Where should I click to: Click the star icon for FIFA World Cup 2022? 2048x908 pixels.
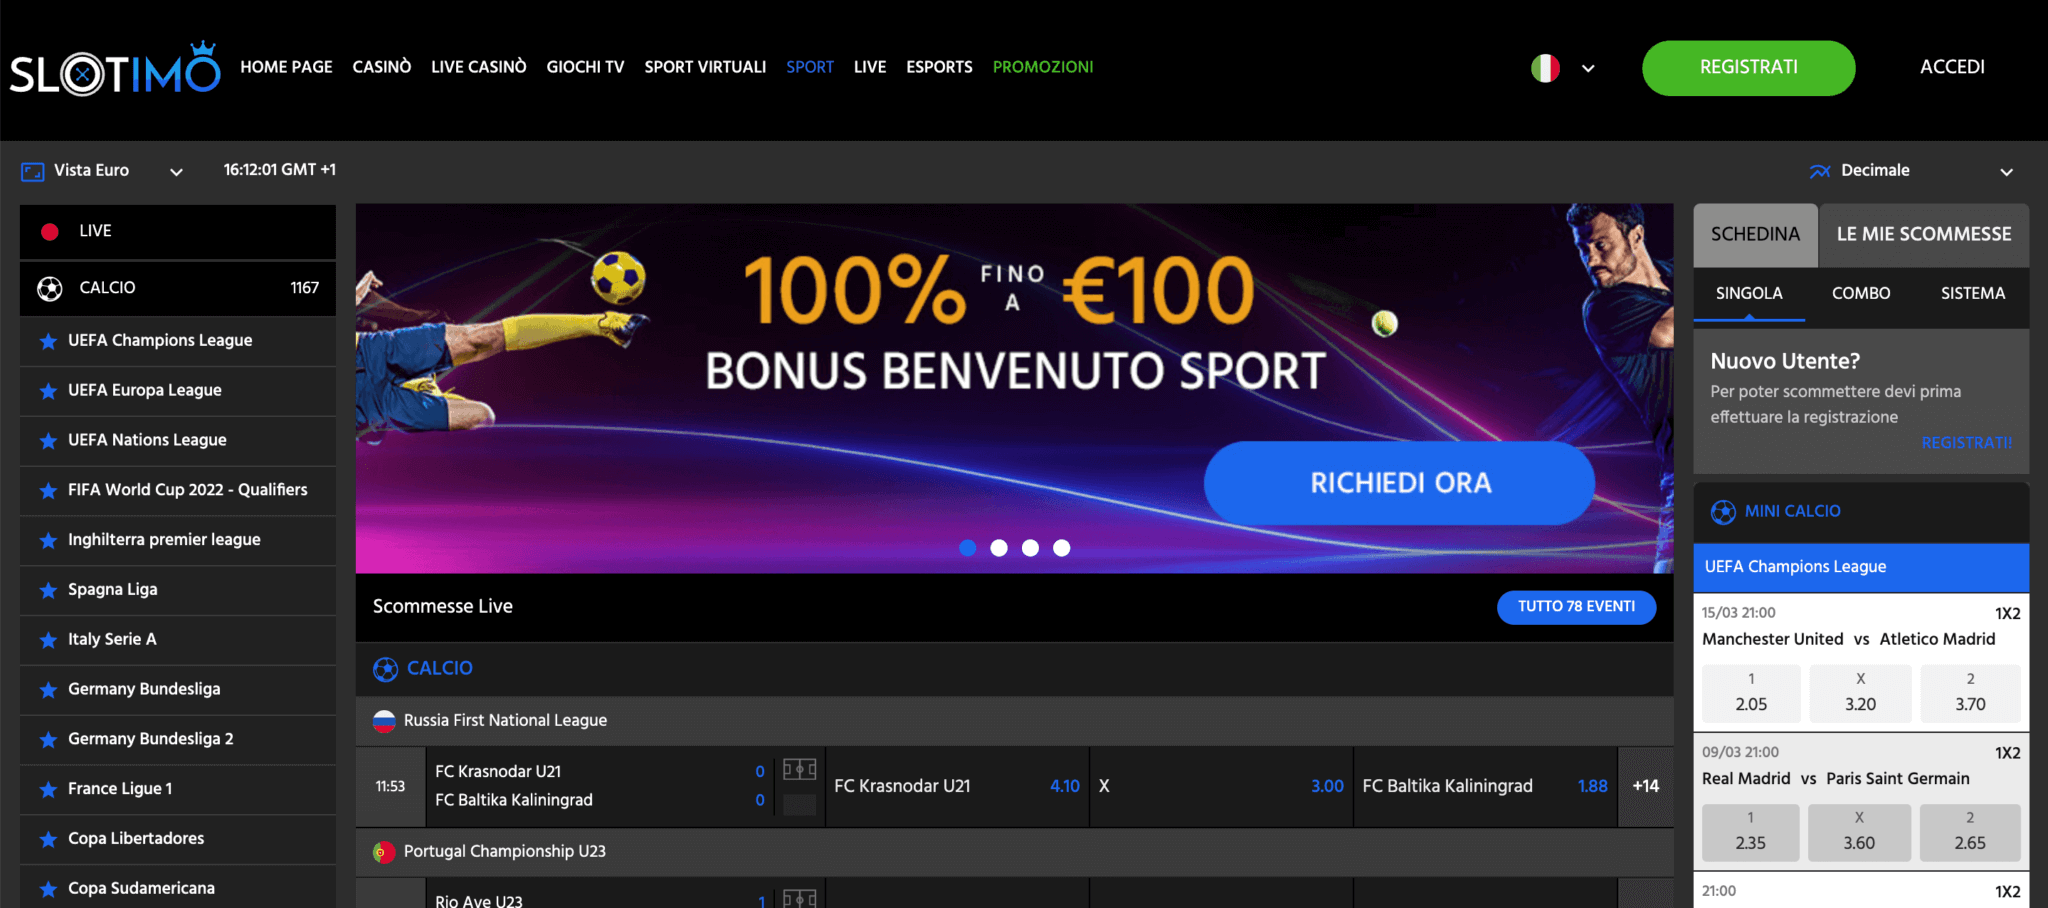pos(47,490)
